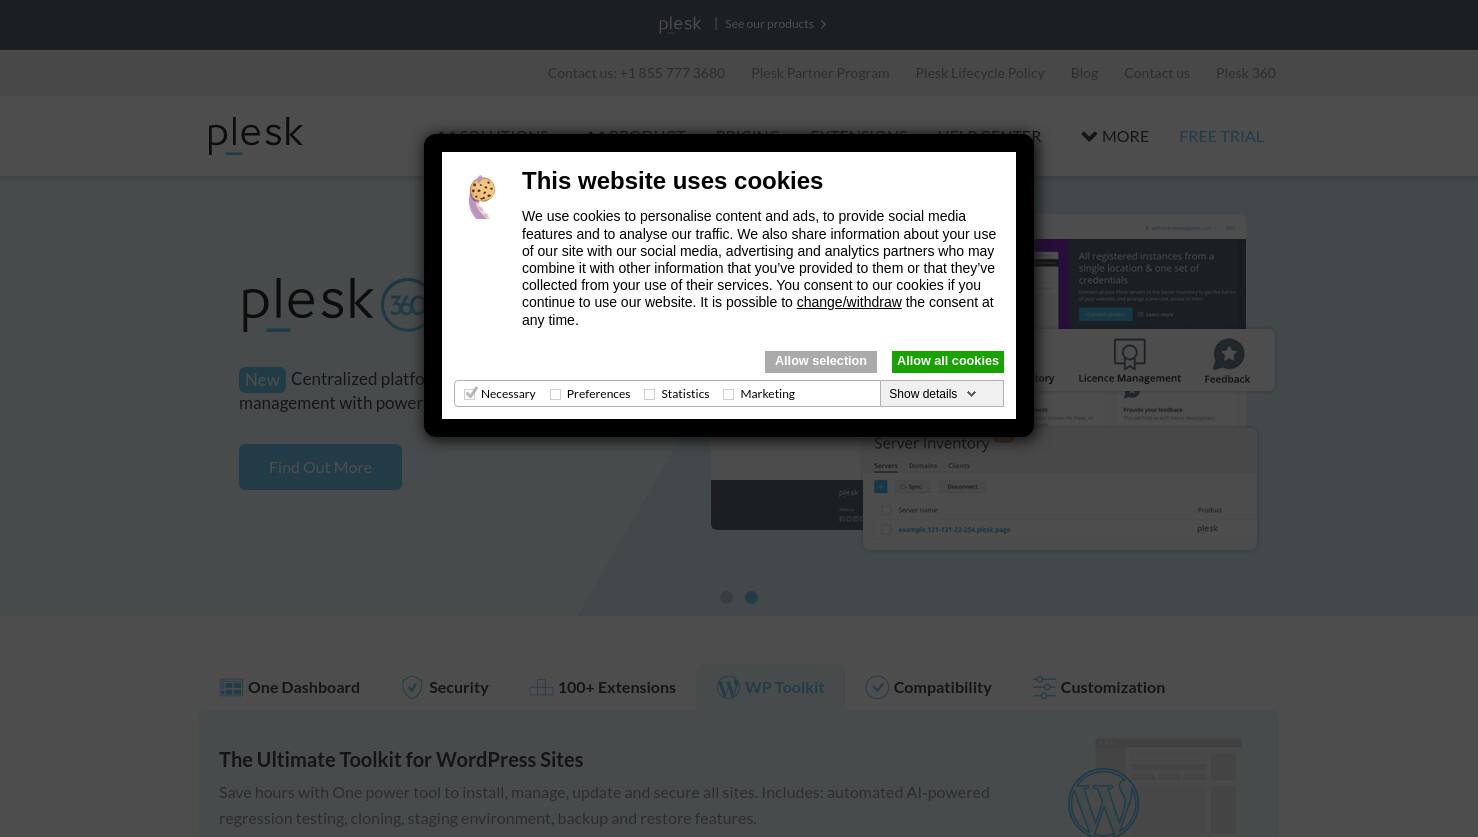
Task: Expand See our products in top bar
Action: click(x=776, y=24)
